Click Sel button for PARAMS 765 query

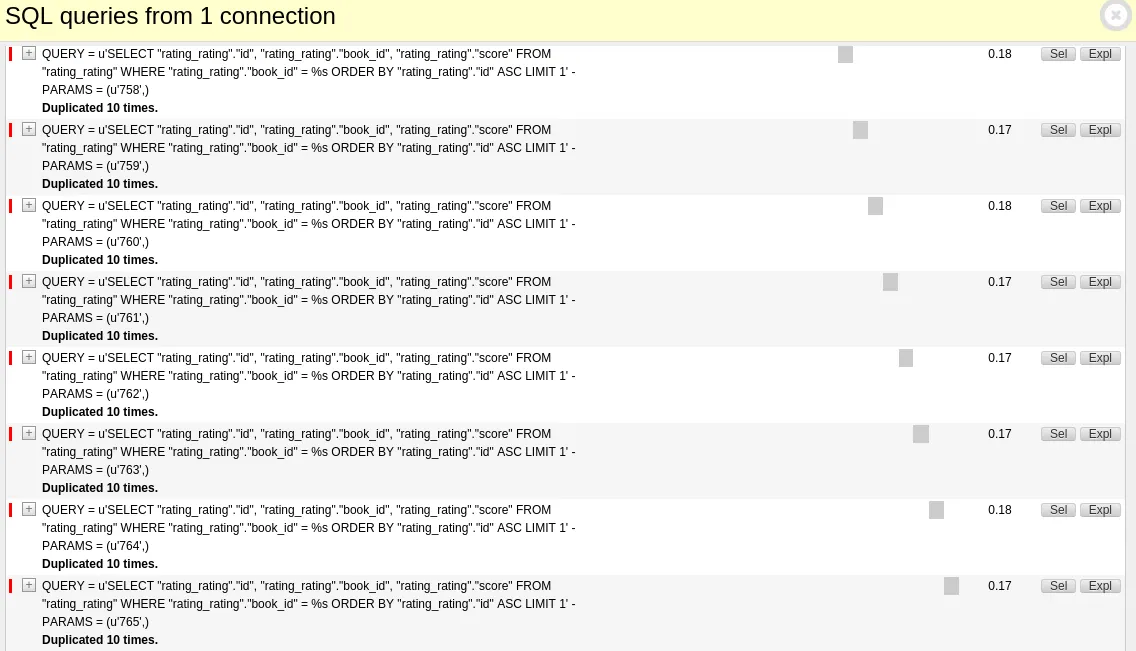point(1058,586)
